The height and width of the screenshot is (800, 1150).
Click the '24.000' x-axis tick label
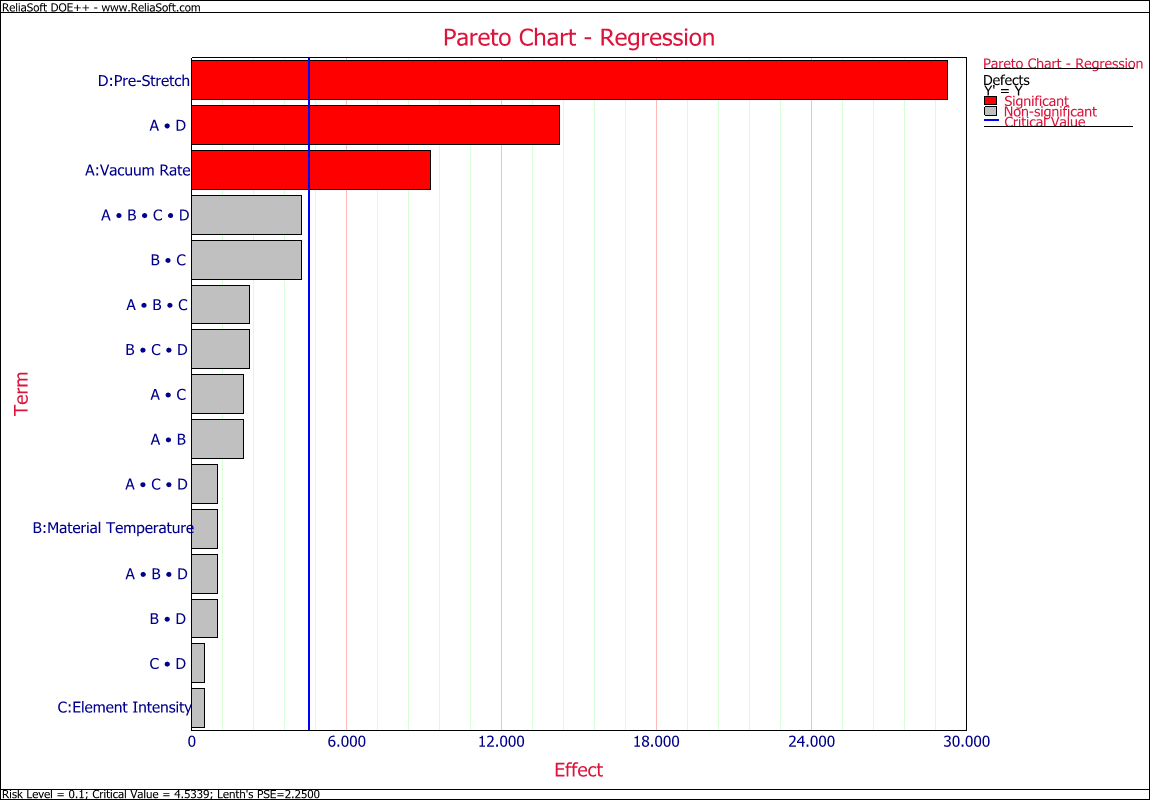coord(812,741)
